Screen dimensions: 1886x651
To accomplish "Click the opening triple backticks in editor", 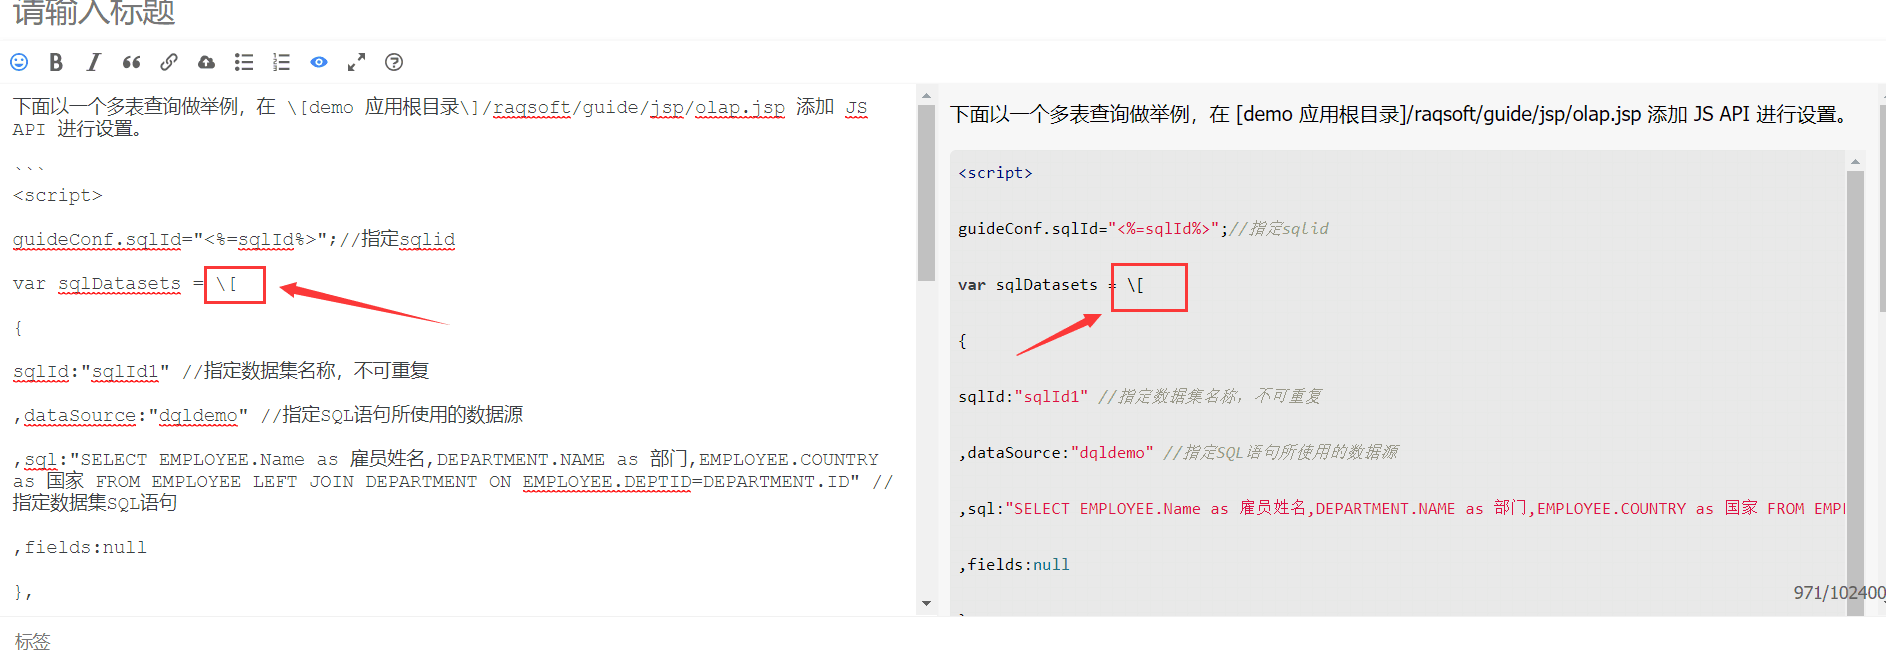I will pyautogui.click(x=29, y=167).
